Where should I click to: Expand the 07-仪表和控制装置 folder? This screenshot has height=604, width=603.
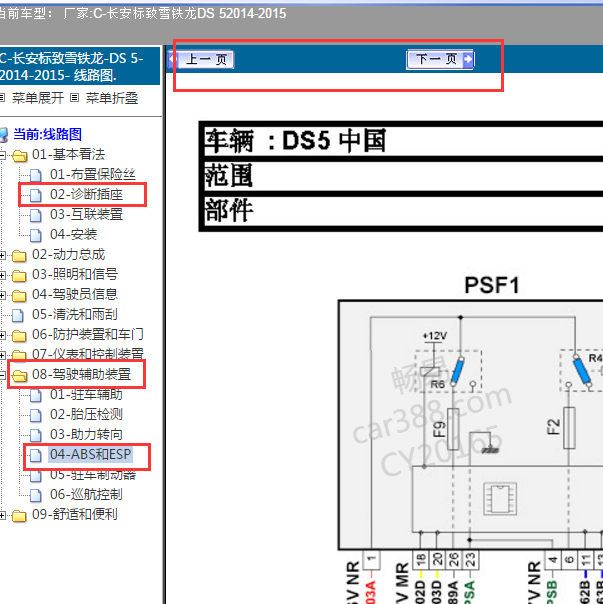(2, 355)
